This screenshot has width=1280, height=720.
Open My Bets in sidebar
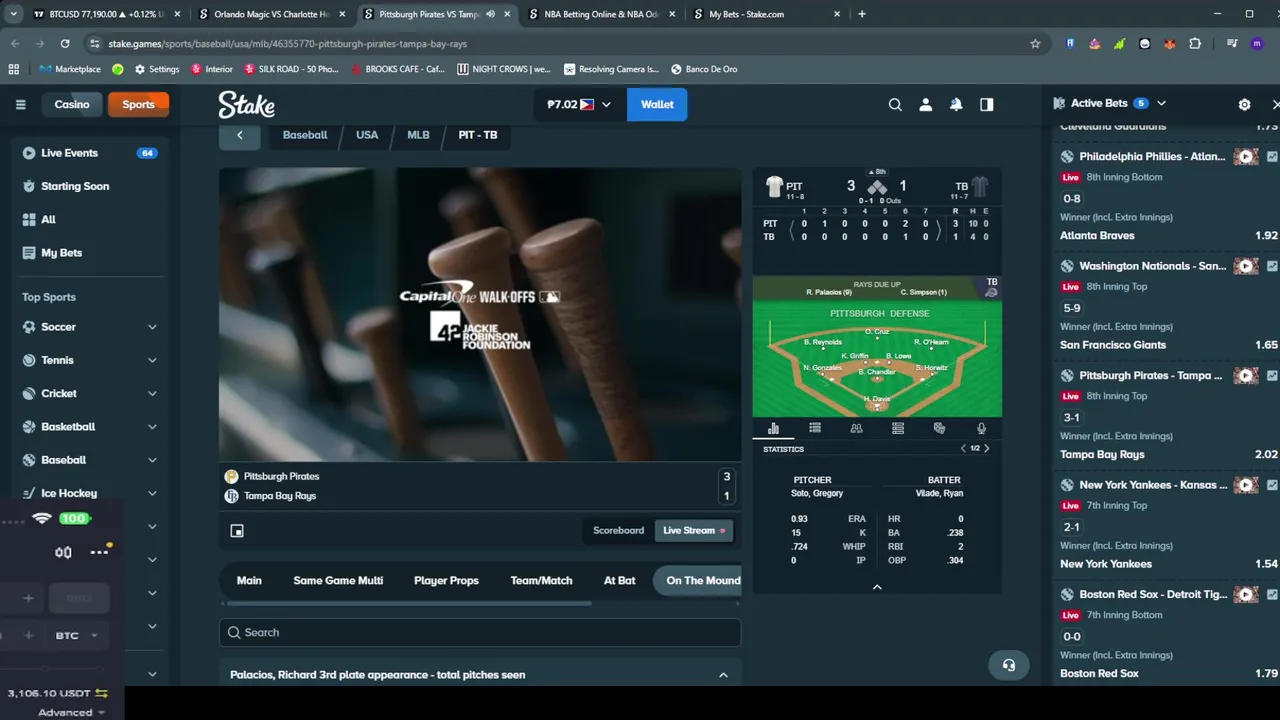pyautogui.click(x=90, y=253)
